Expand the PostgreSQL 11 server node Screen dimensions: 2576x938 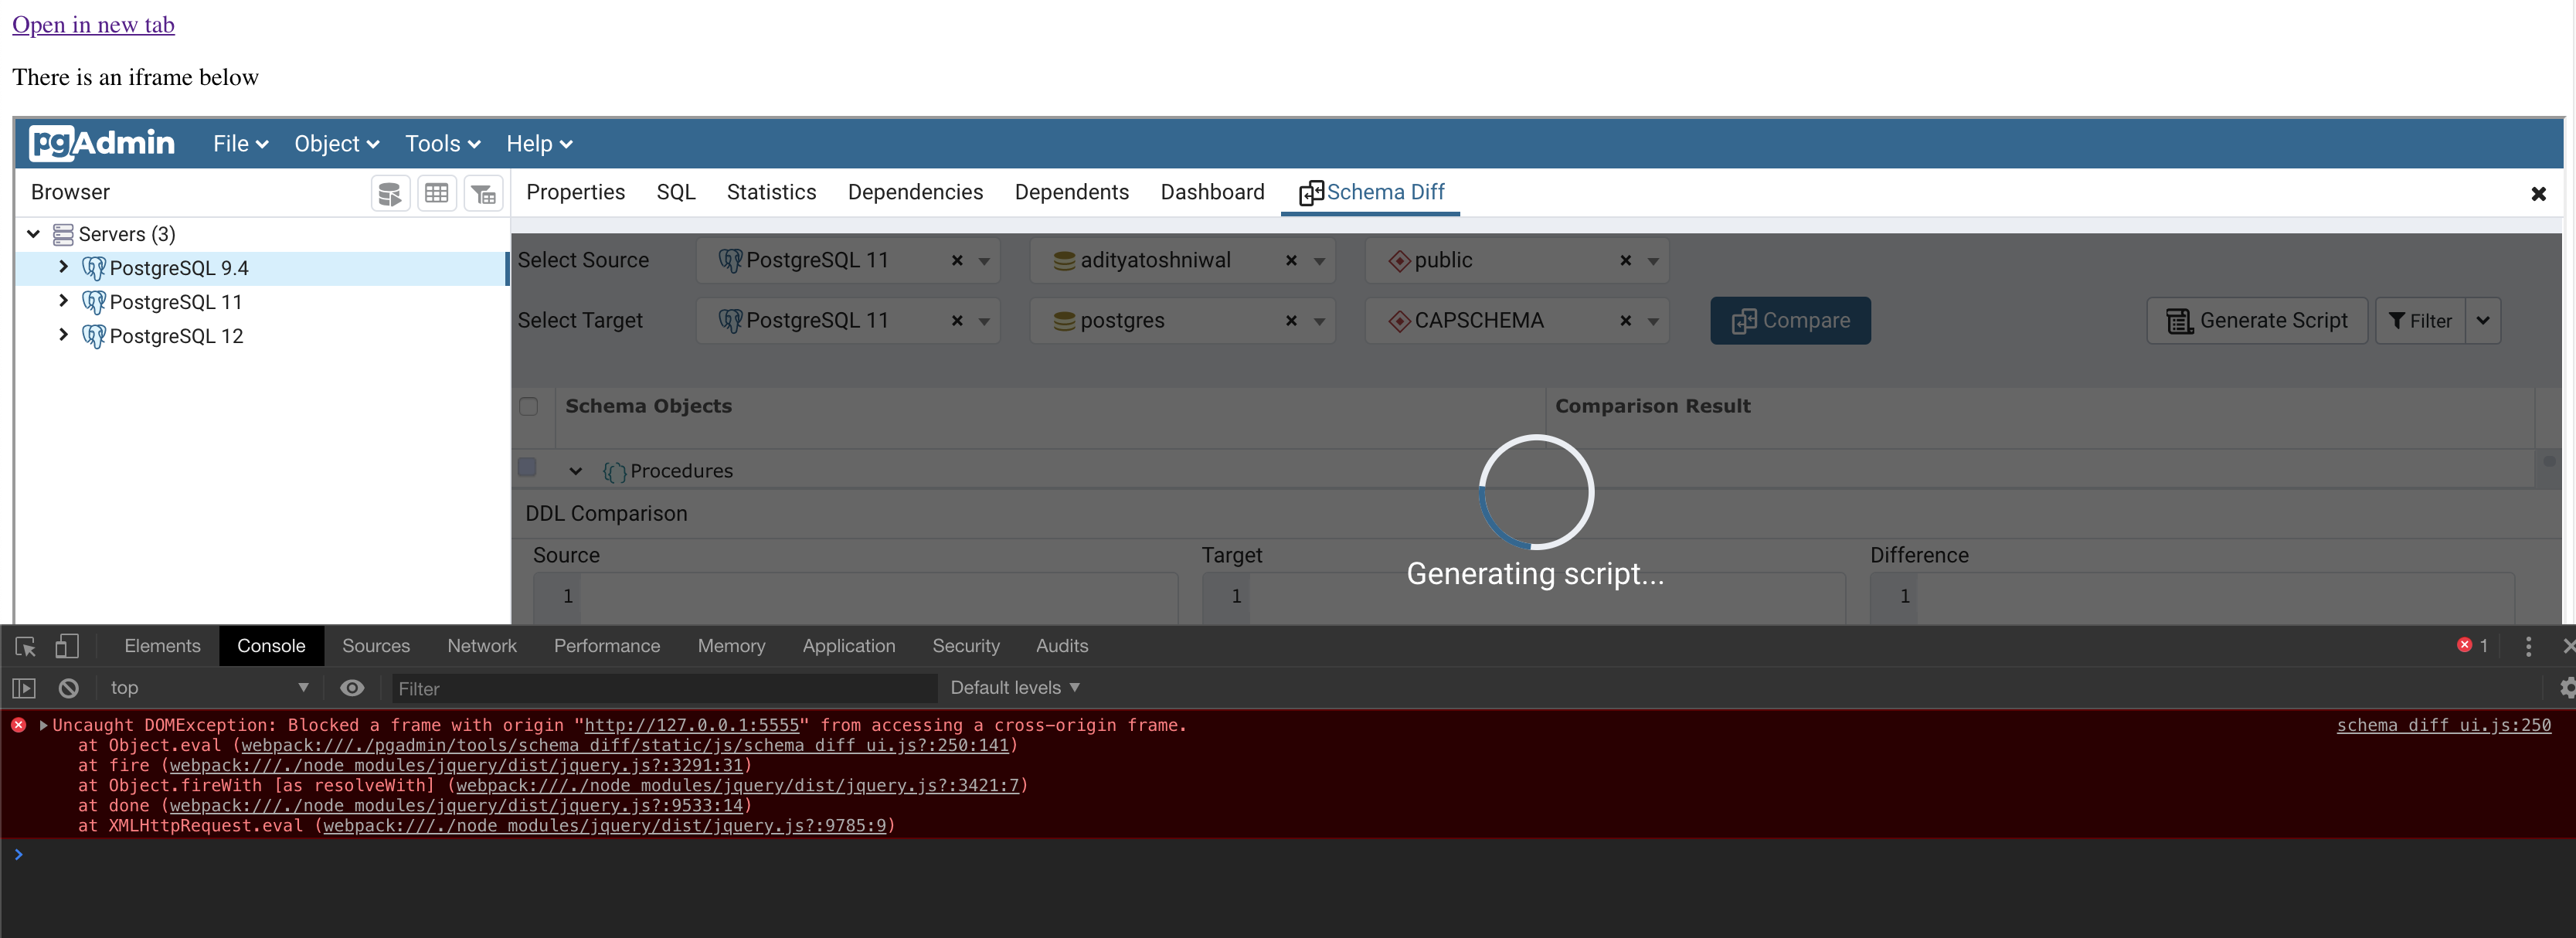pyautogui.click(x=64, y=301)
